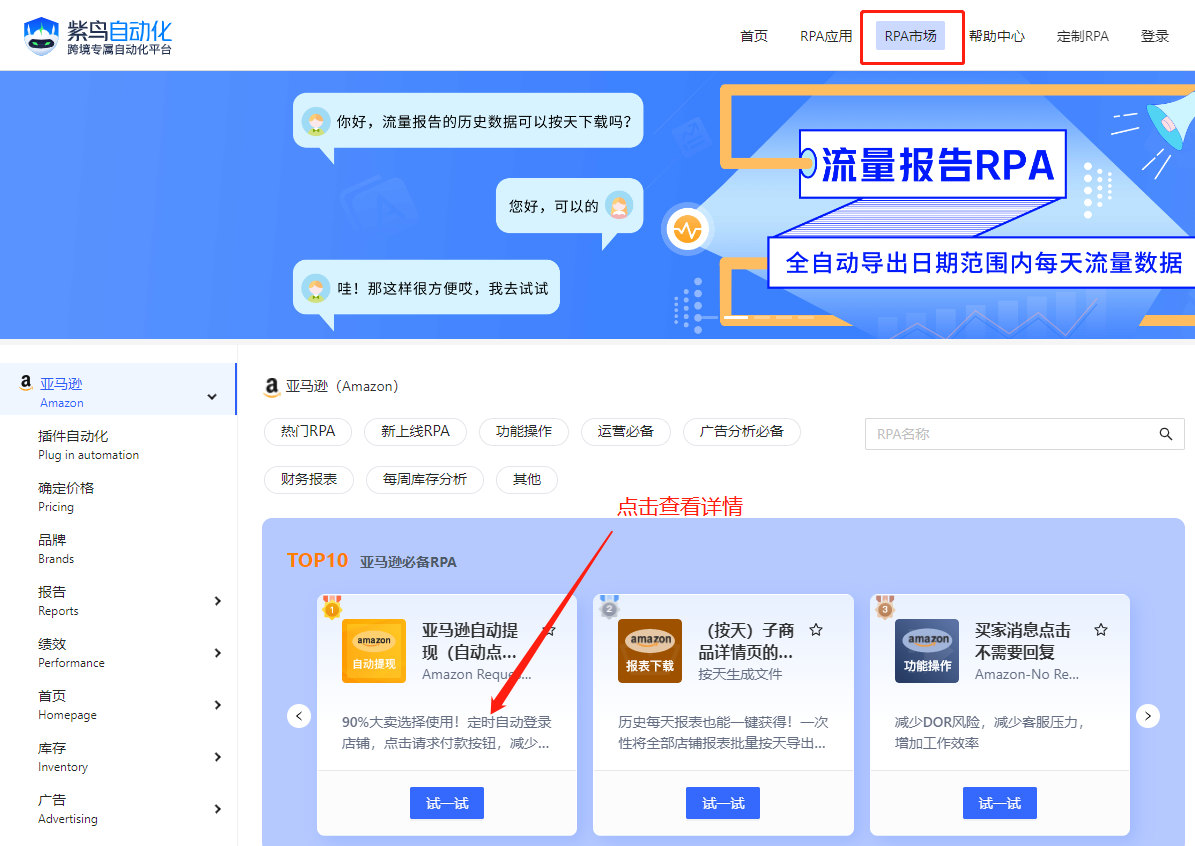This screenshot has height=846, width=1195.
Task: Filter by 其他 tag
Action: click(x=527, y=479)
